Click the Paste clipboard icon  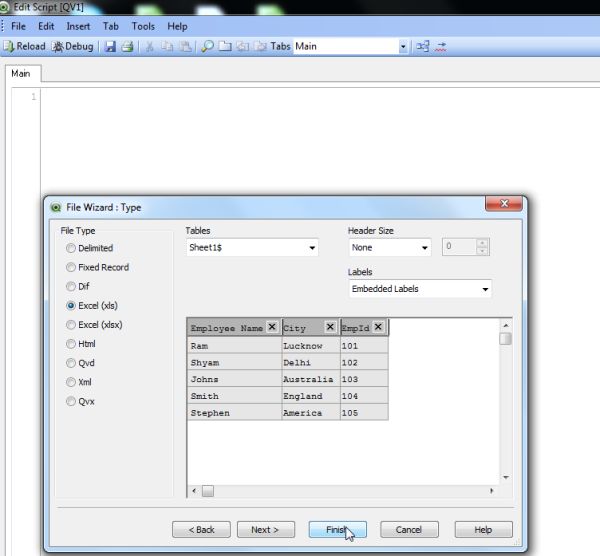(185, 46)
